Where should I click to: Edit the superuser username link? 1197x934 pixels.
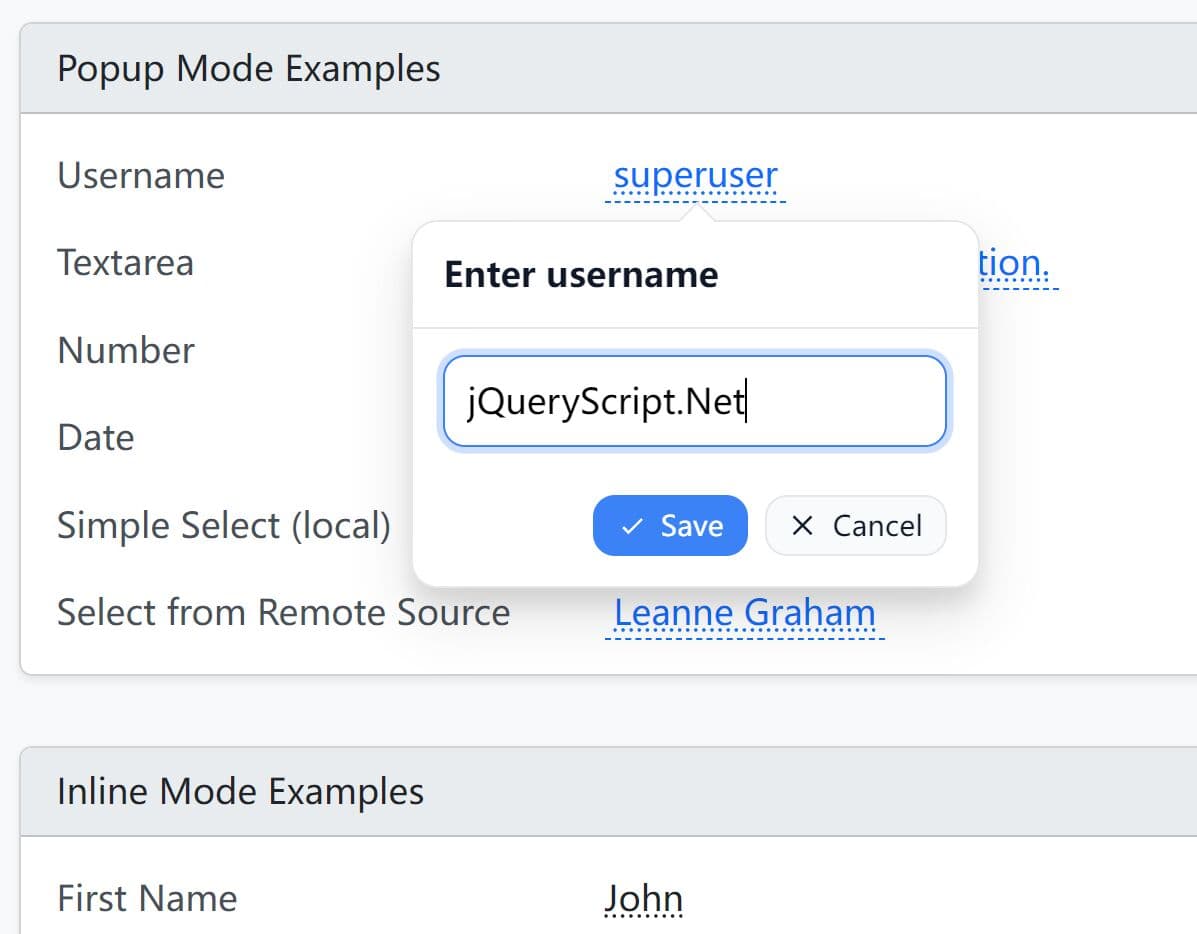[697, 175]
